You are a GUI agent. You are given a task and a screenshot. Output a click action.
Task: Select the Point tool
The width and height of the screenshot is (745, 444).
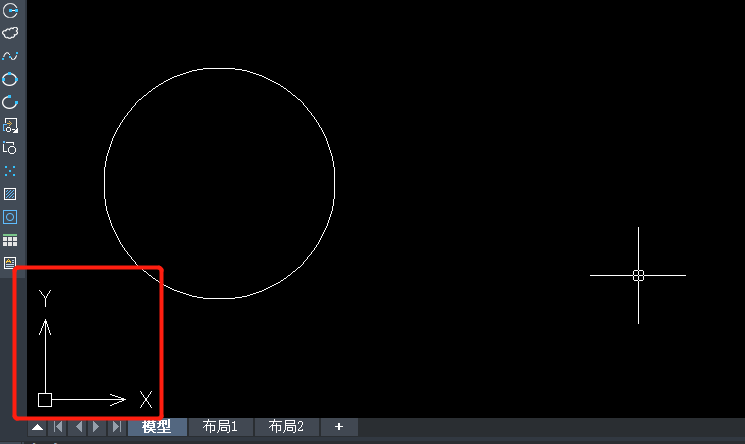tap(10, 171)
